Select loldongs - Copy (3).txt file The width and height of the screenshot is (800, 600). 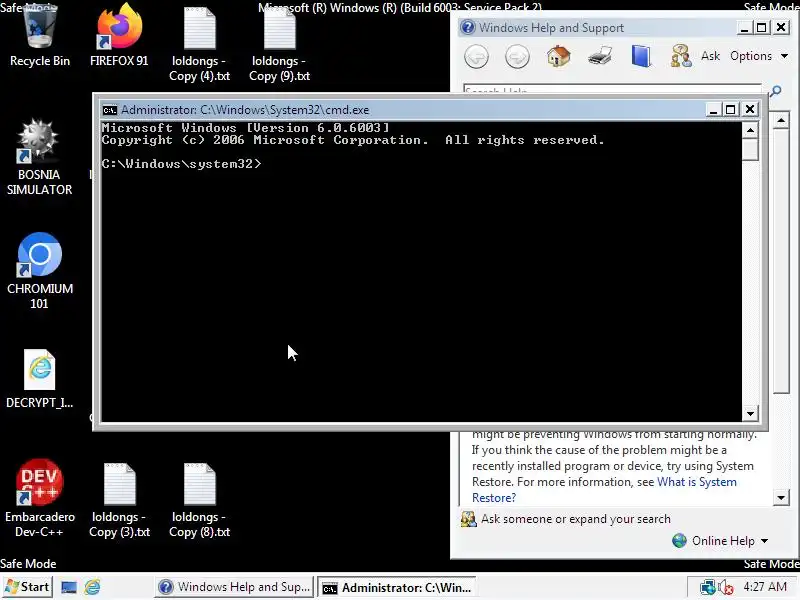(119, 500)
